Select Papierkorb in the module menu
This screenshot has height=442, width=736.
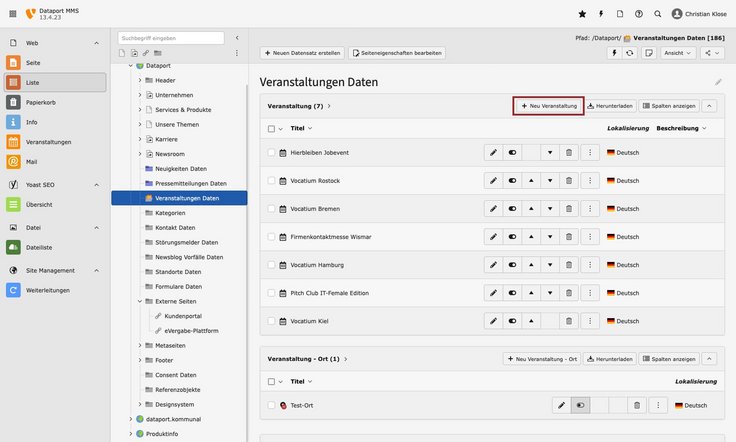pyautogui.click(x=55, y=102)
